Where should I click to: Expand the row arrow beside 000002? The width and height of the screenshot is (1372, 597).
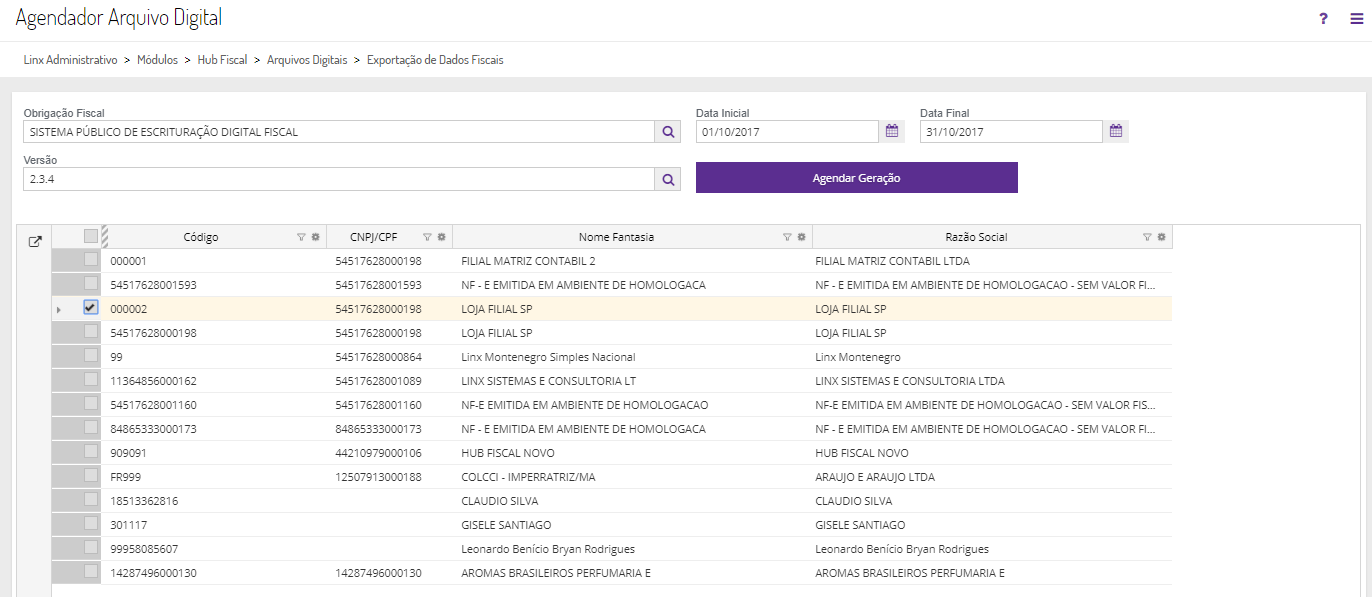pyautogui.click(x=58, y=310)
